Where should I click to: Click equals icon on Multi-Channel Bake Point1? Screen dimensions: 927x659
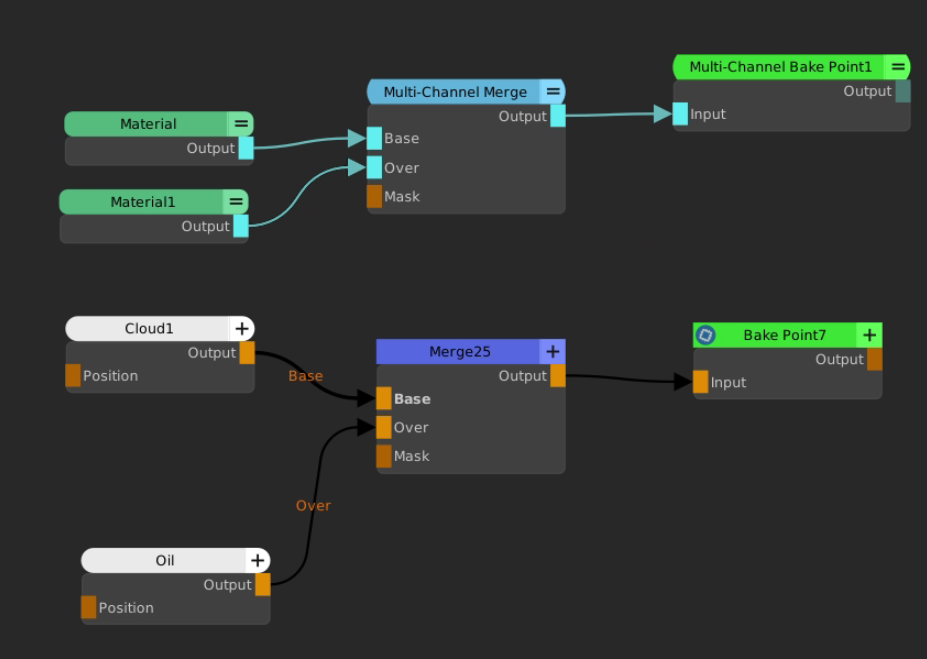pyautogui.click(x=897, y=67)
